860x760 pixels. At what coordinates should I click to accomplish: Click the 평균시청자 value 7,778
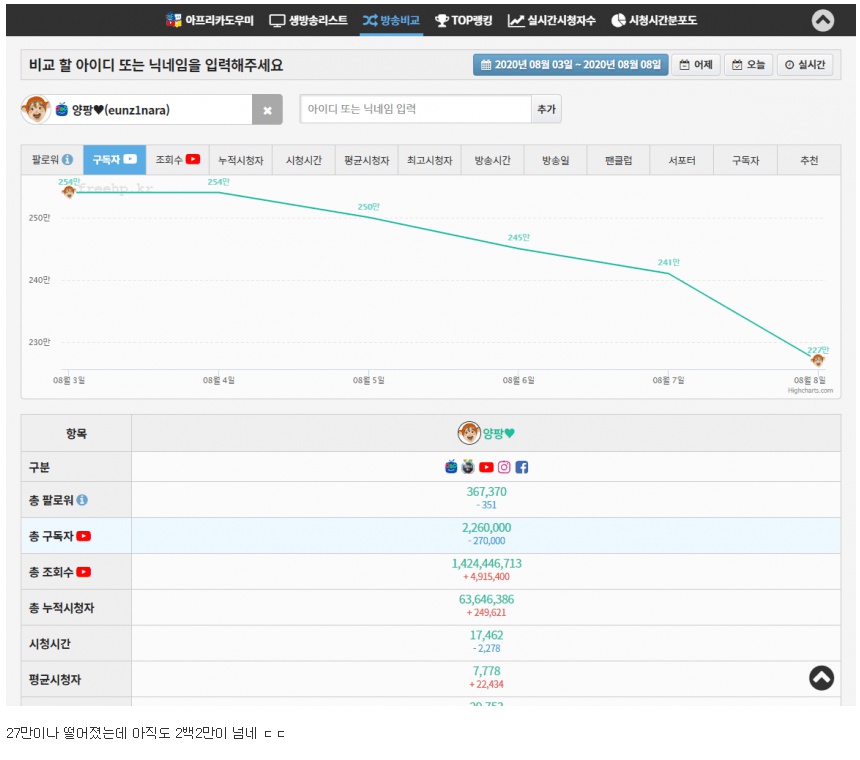(486, 671)
